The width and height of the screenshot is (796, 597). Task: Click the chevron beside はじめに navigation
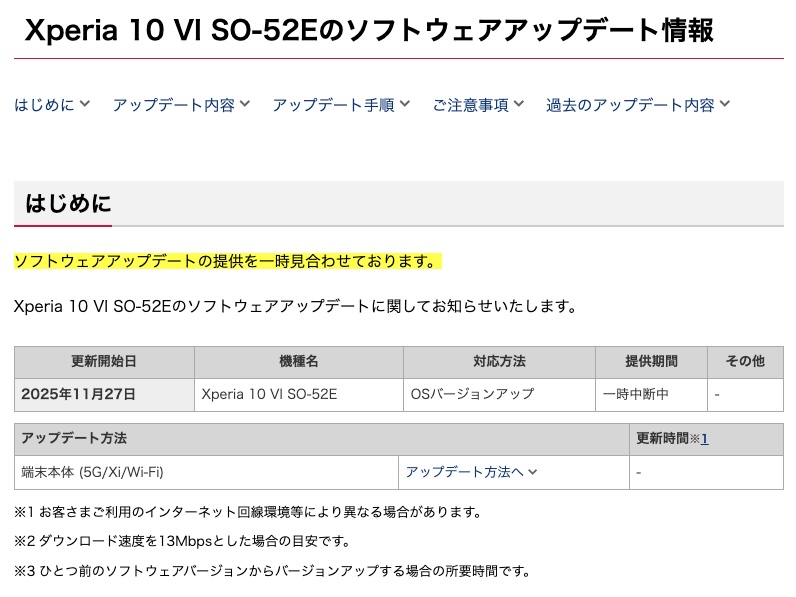(85, 104)
